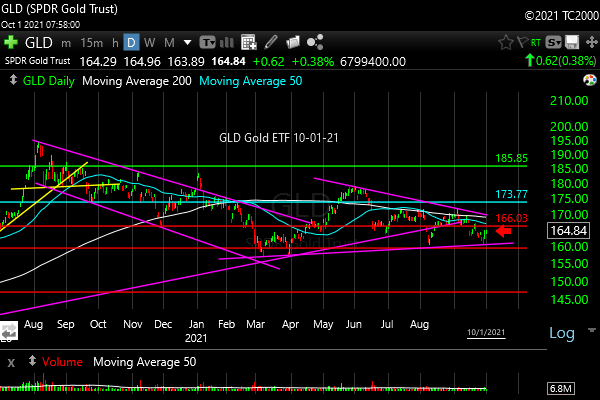Click the star favorite icon
This screenshot has height=400, width=600.
click(x=505, y=42)
